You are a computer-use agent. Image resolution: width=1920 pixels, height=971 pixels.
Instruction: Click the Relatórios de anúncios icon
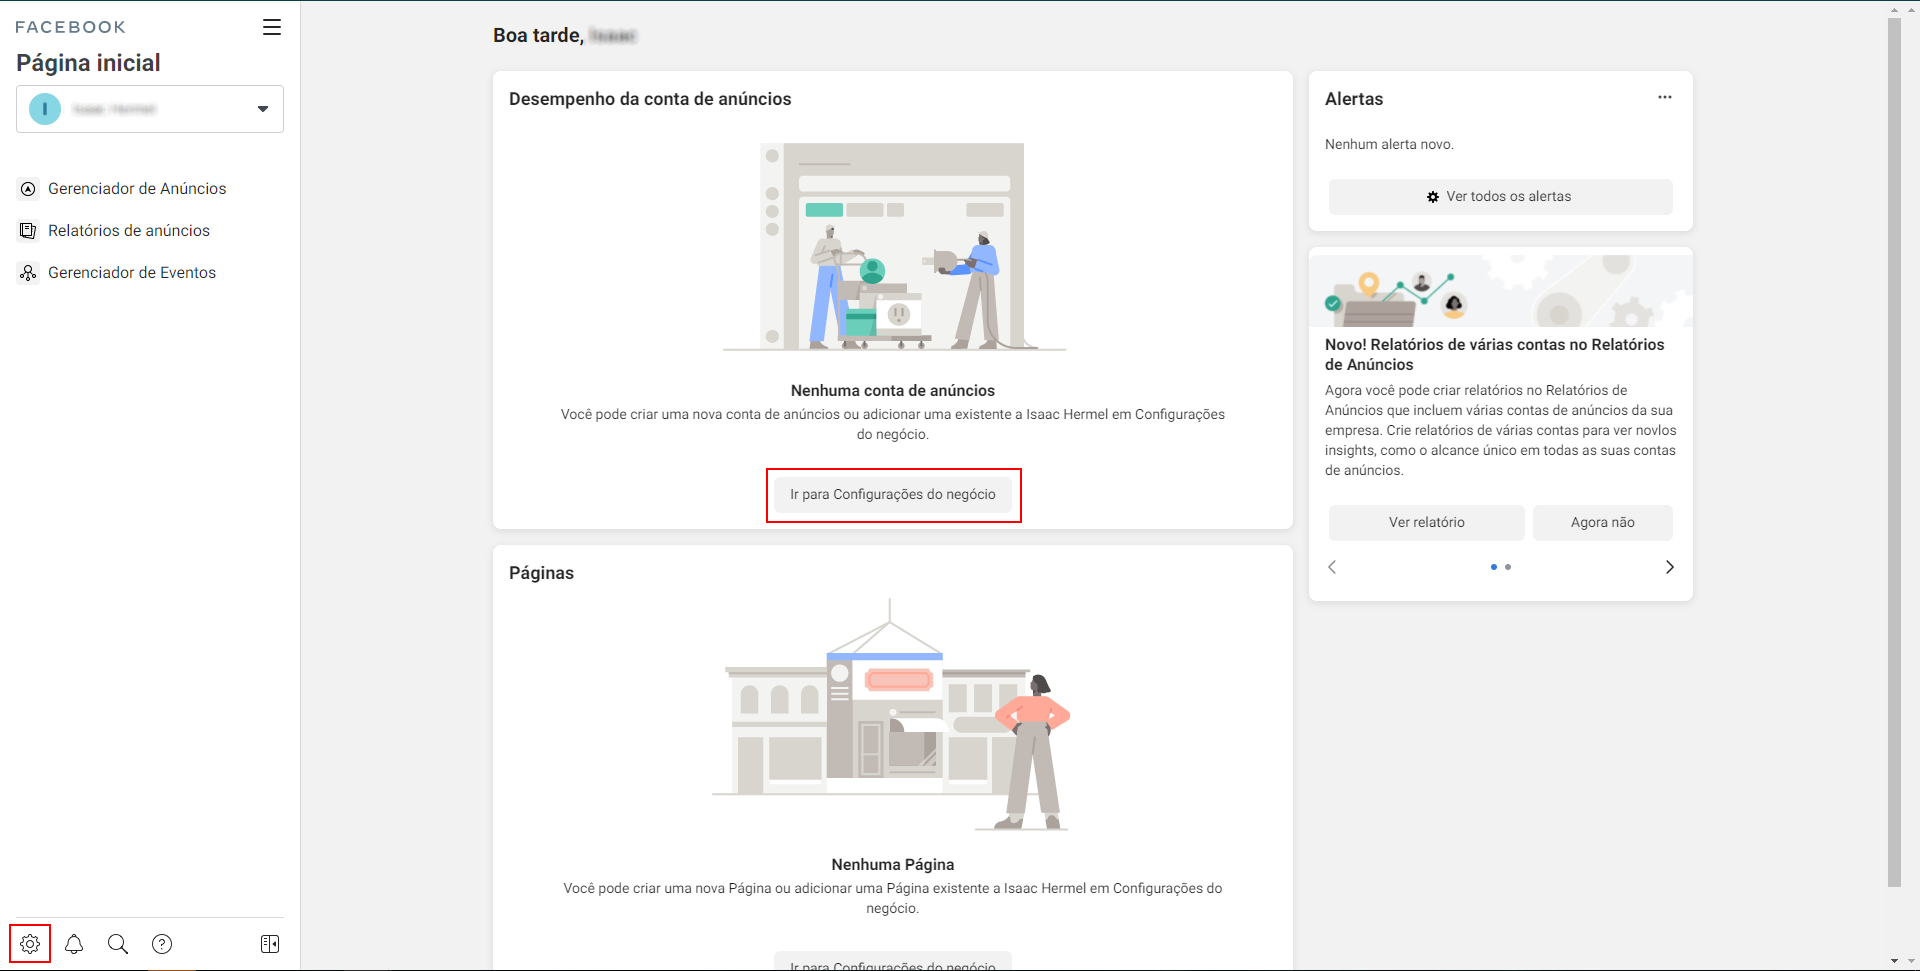(x=29, y=231)
